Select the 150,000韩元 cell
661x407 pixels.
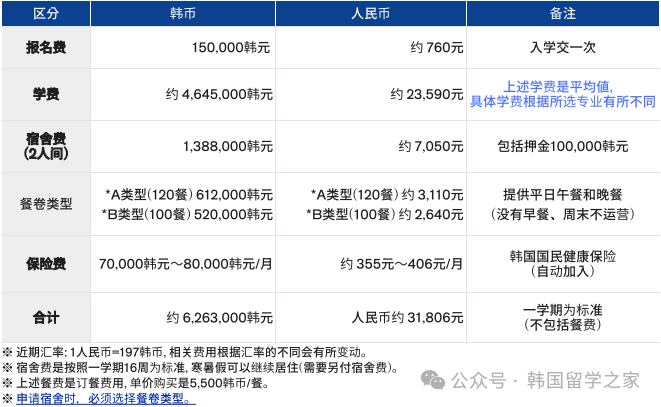(x=231, y=47)
